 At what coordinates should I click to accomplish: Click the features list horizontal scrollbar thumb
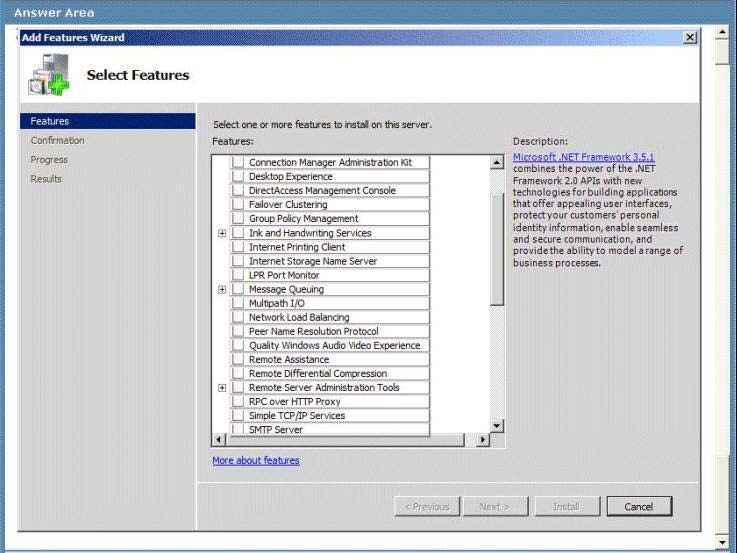(345, 440)
